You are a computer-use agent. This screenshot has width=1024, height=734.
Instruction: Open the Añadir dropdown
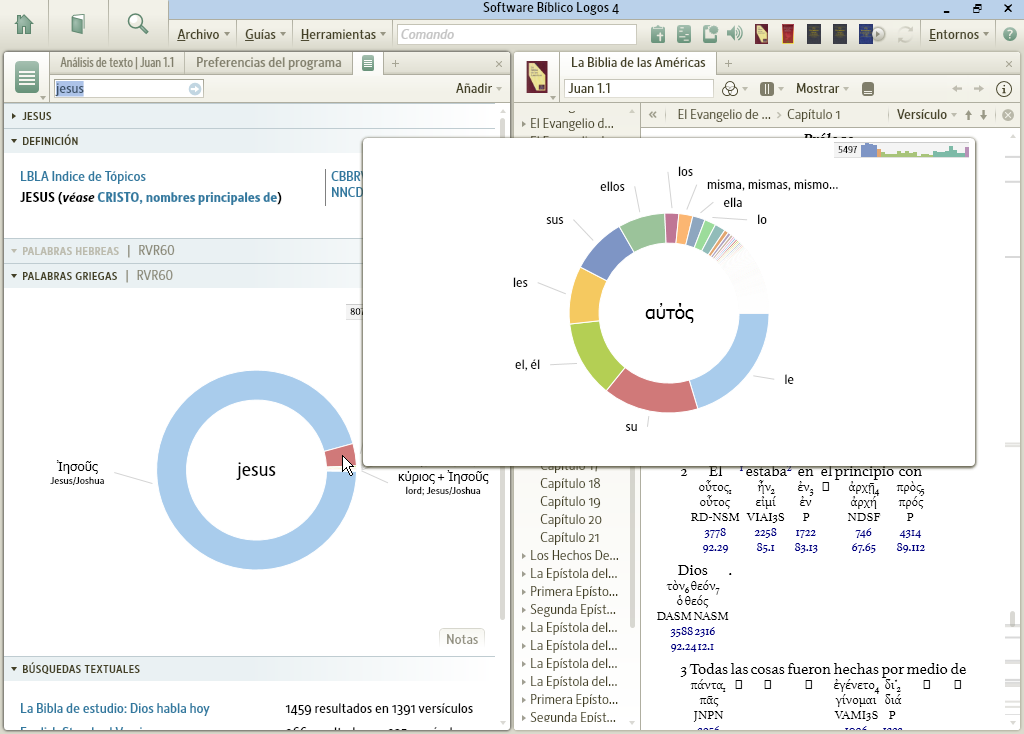pos(479,88)
